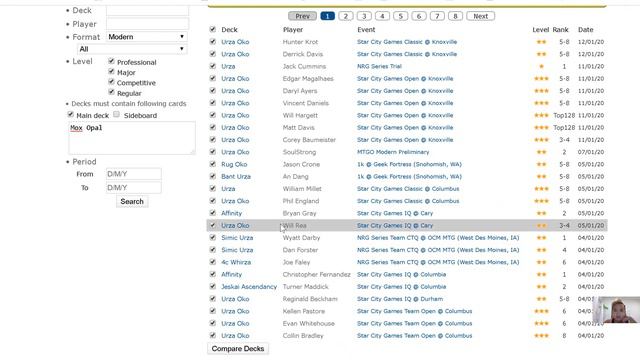Click the Period From date field
This screenshot has width=640, height=360.
(x=133, y=174)
